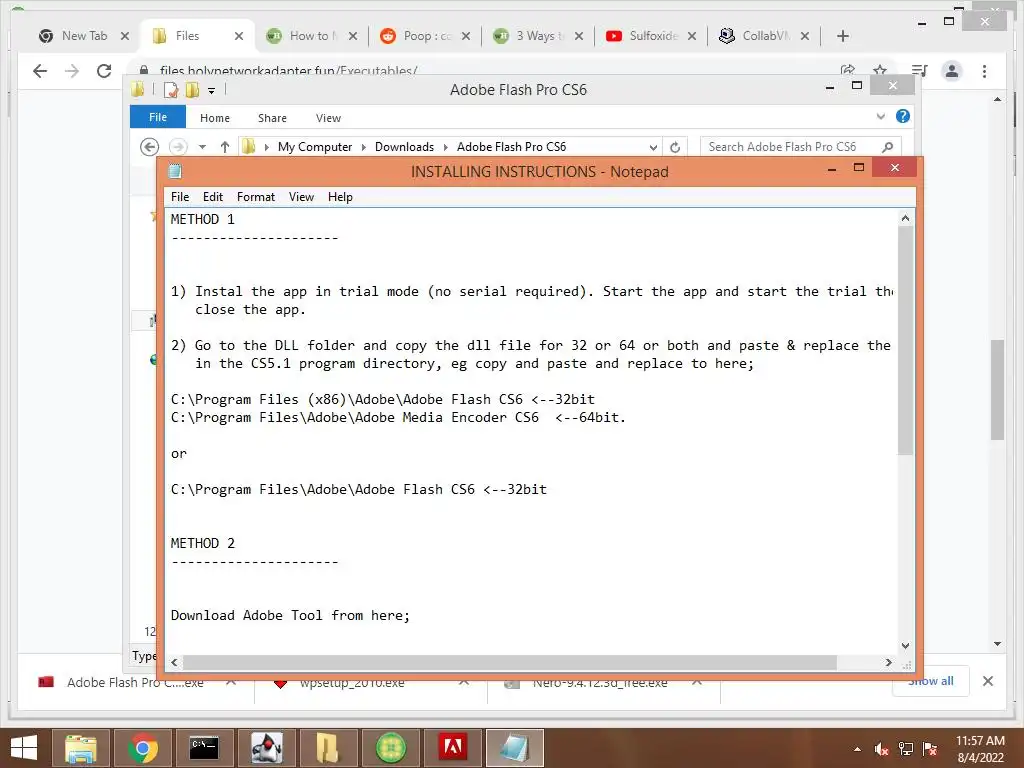
Task: Click the File tab in Explorer ribbon
Action: coord(158,117)
